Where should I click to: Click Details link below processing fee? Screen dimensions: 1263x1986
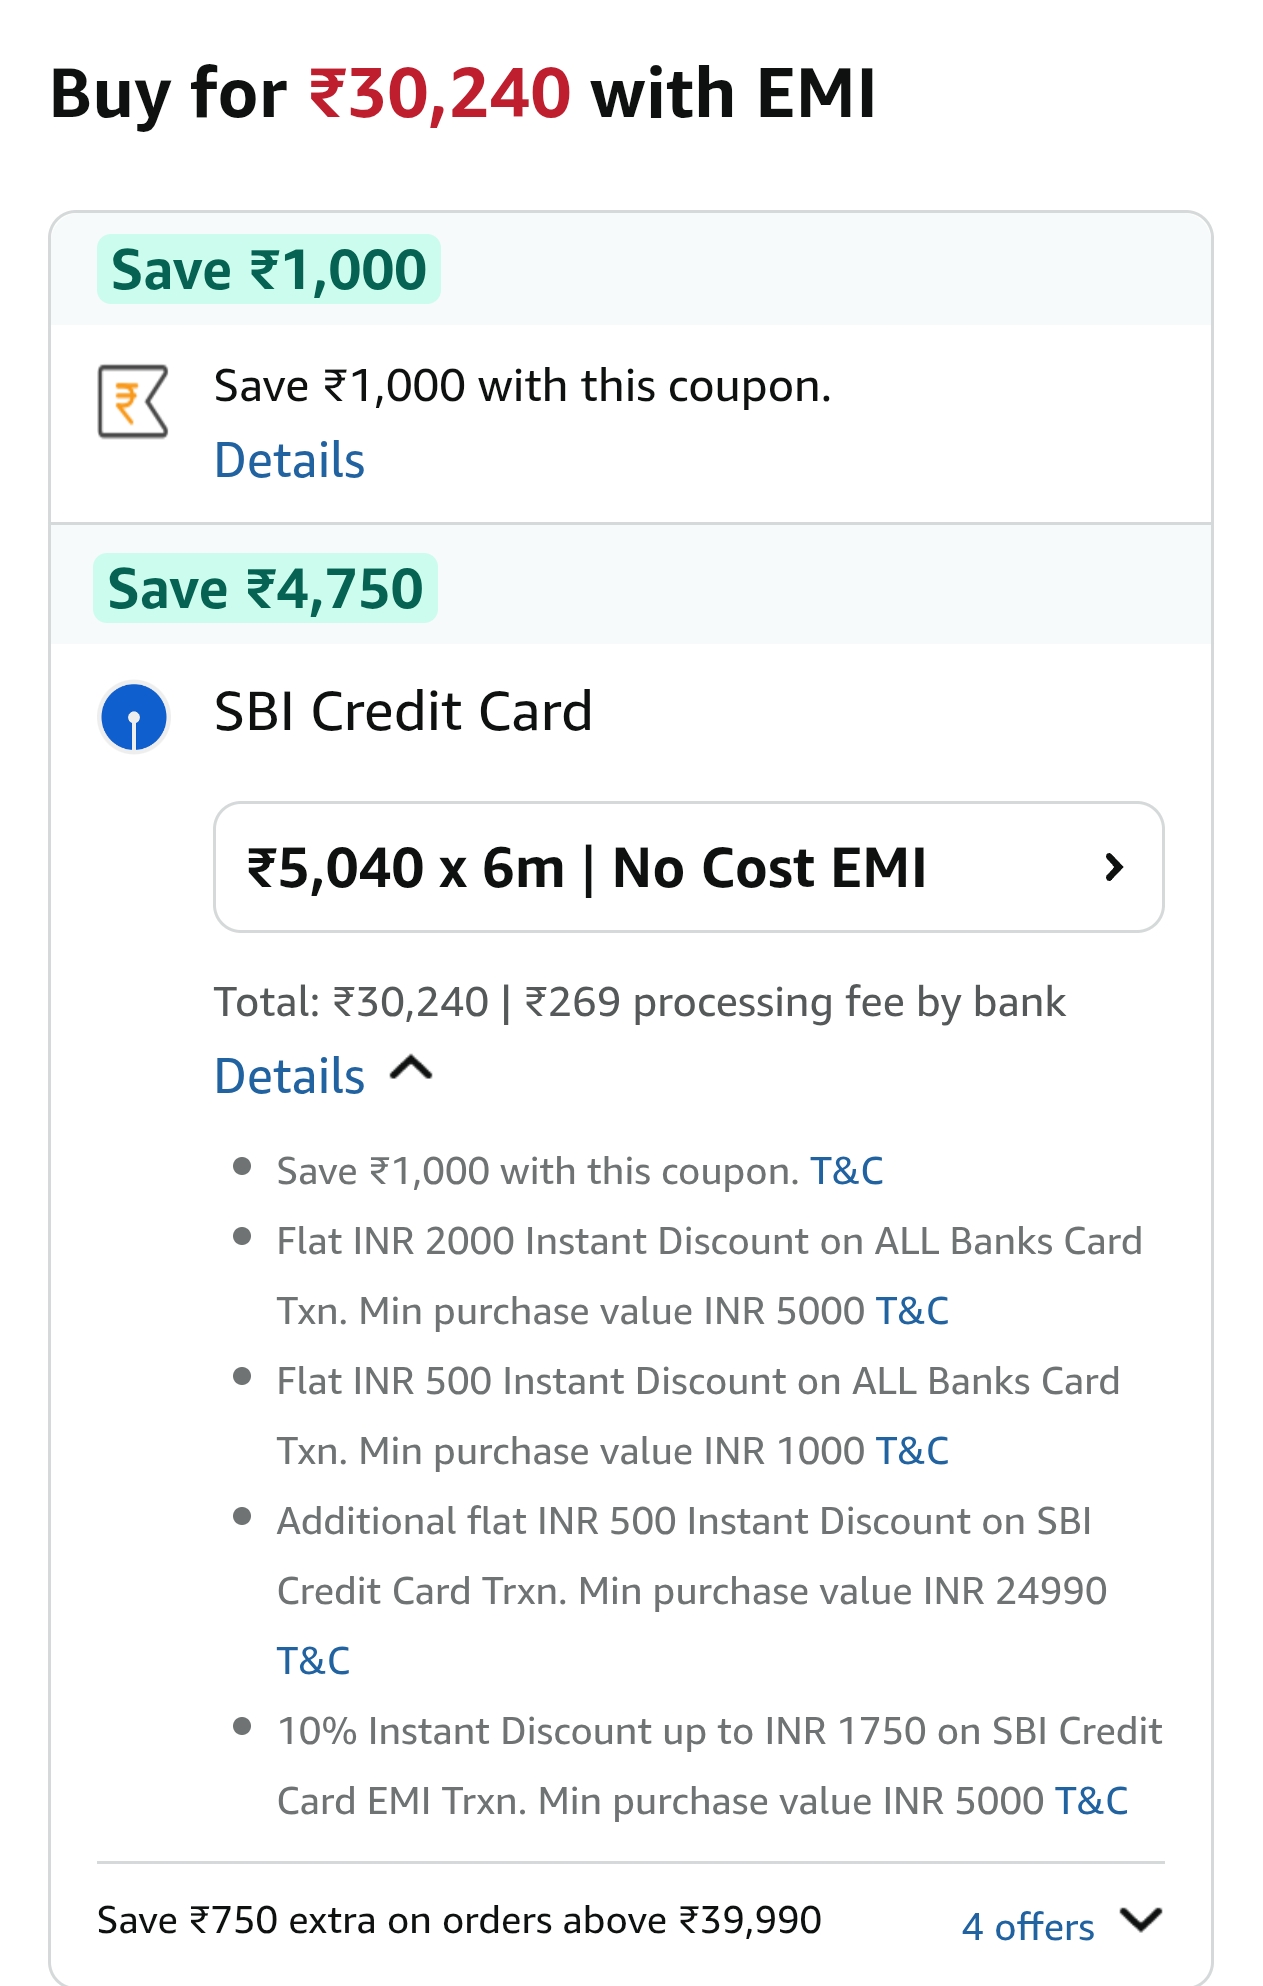coord(290,1076)
